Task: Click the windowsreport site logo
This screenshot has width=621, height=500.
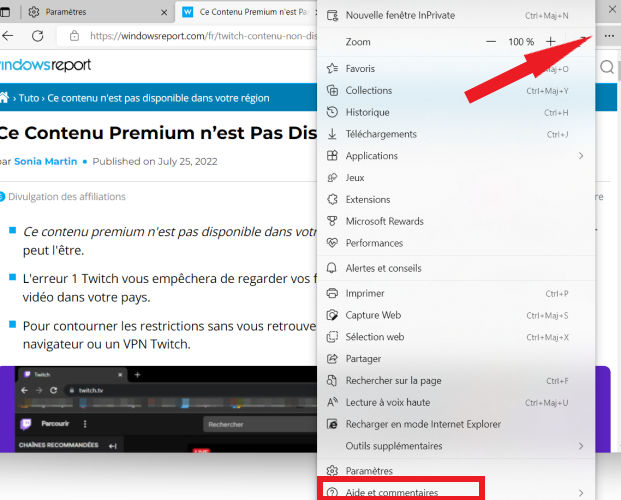Action: pos(45,65)
